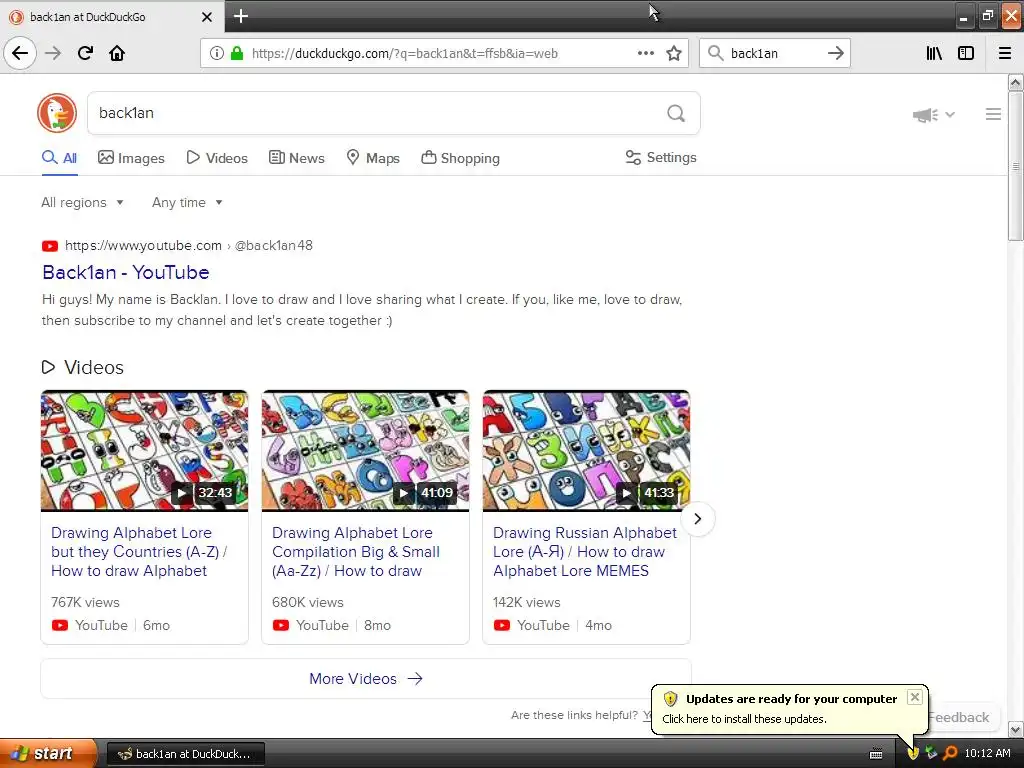Switch to the News tab
Screen dimensions: 1024x768
(x=296, y=158)
